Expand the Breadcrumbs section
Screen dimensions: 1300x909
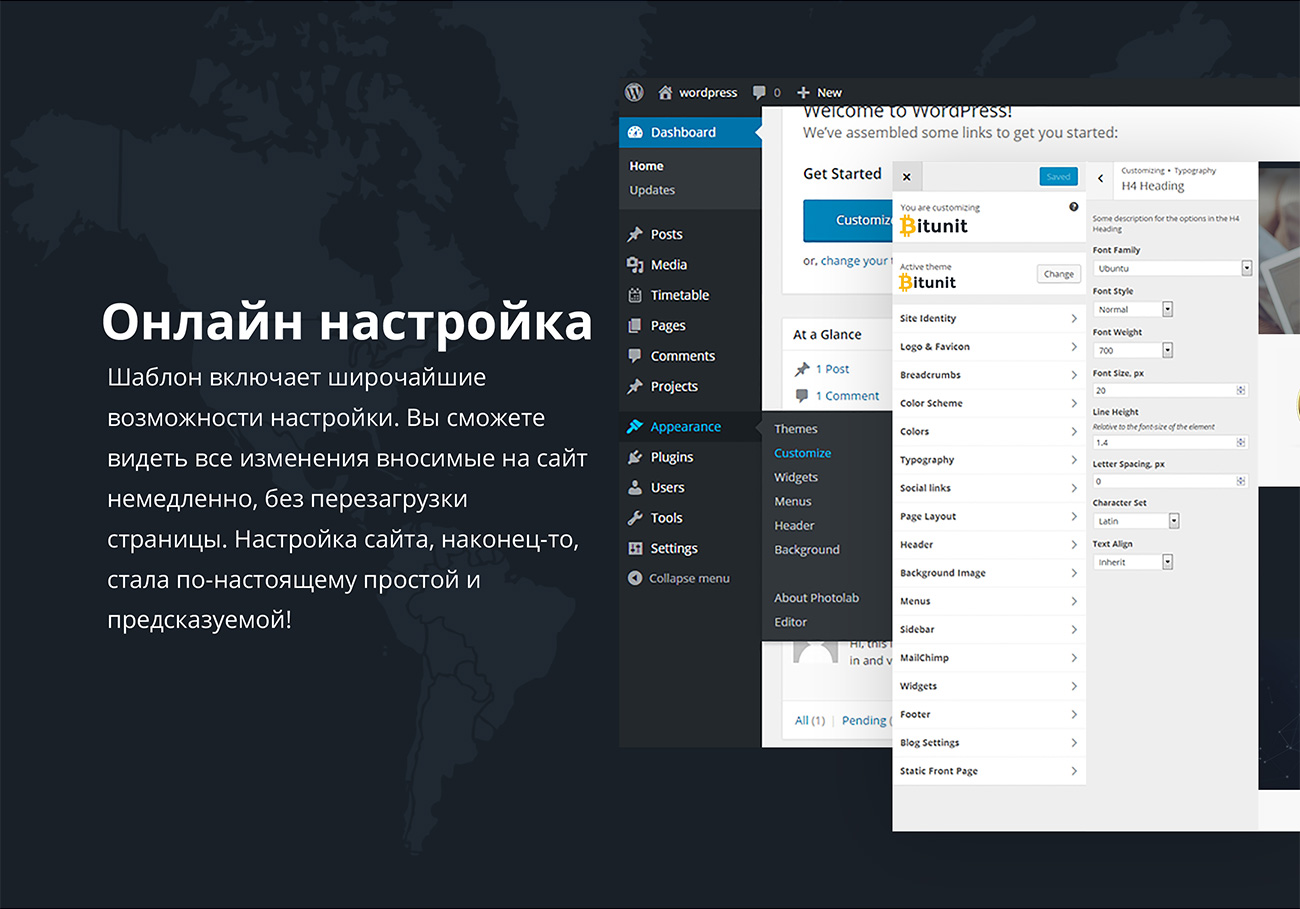(x=989, y=375)
